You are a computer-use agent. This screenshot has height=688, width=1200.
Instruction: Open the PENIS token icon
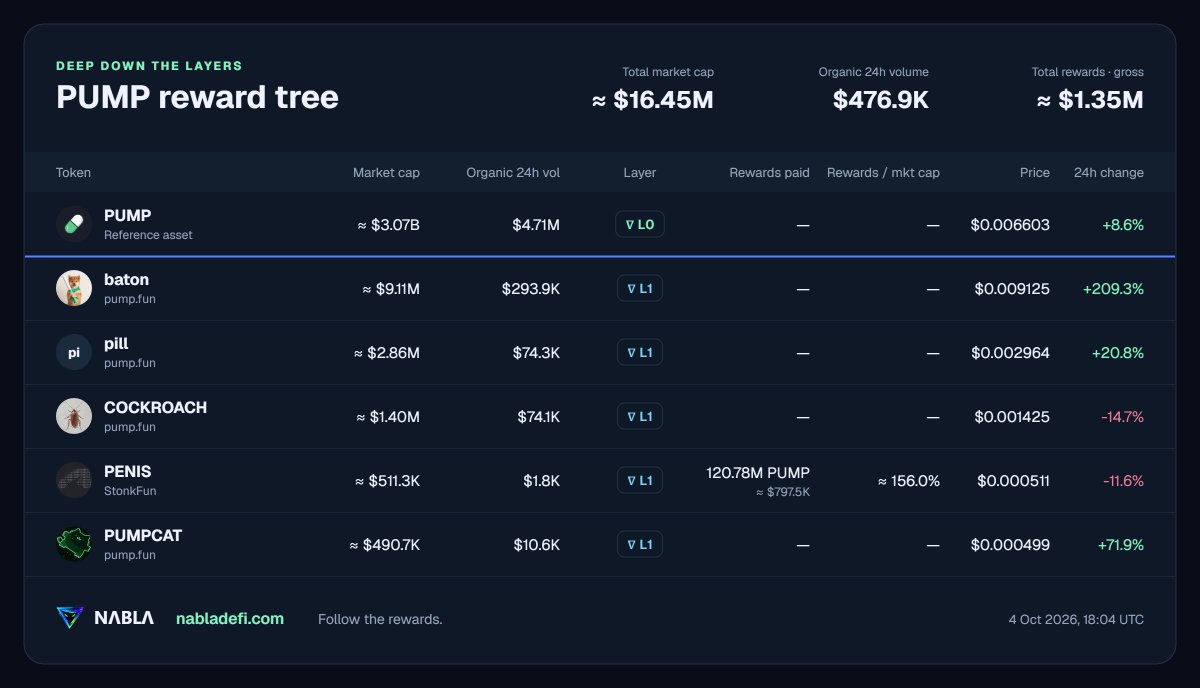point(74,480)
